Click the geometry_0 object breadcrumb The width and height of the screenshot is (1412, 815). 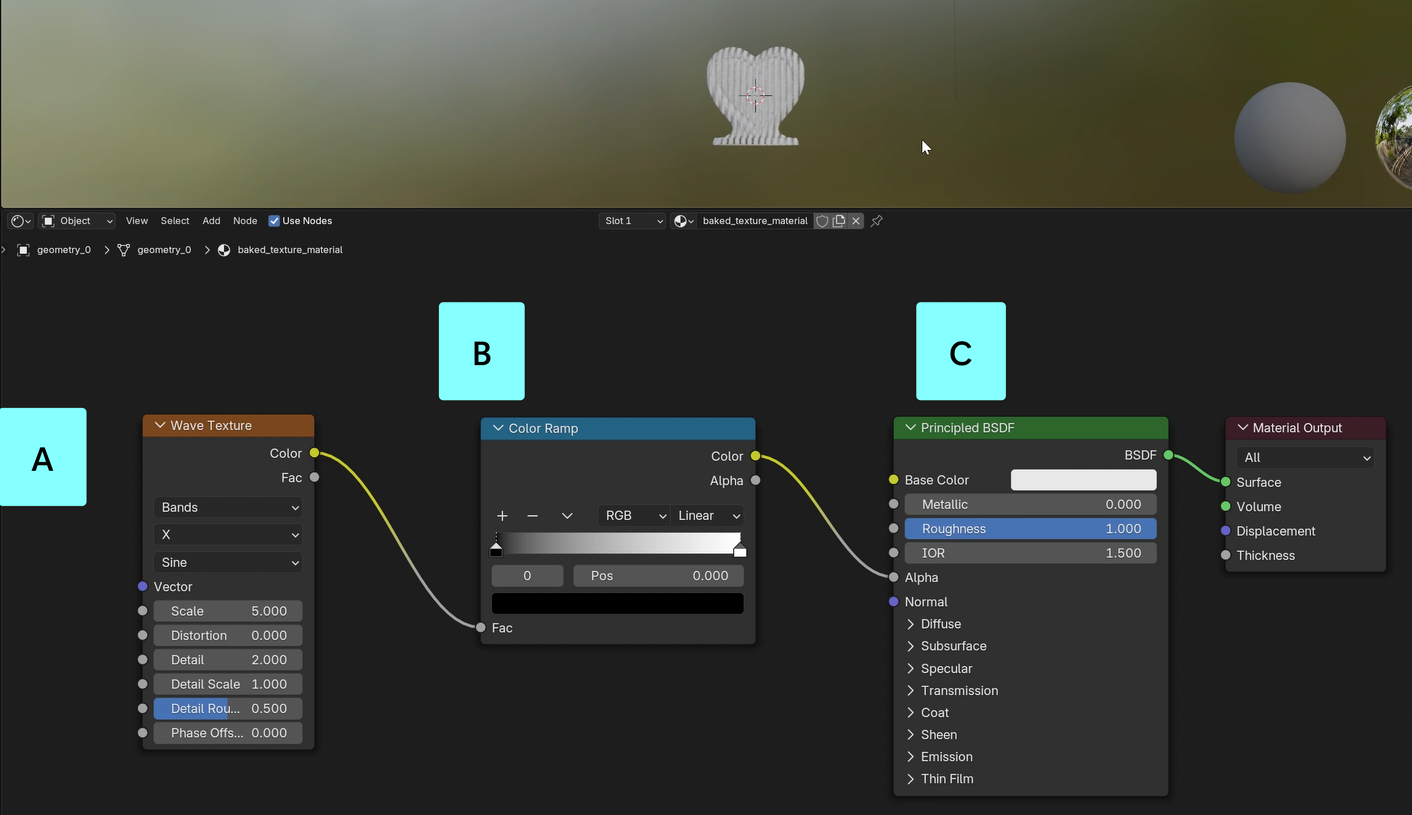[x=63, y=250]
